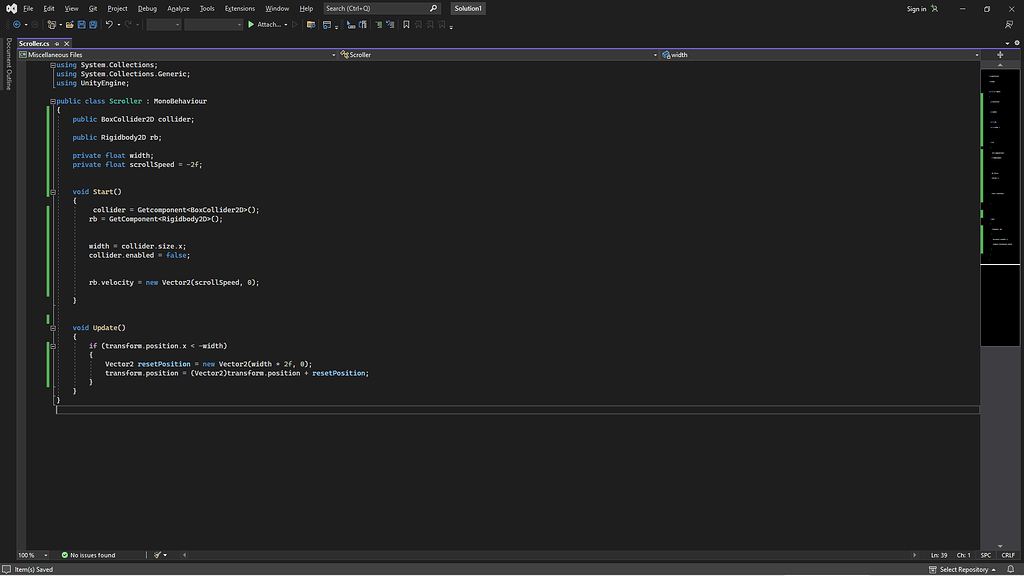This screenshot has height=576, width=1024.
Task: Open Select Repository in the status bar
Action: pos(963,568)
